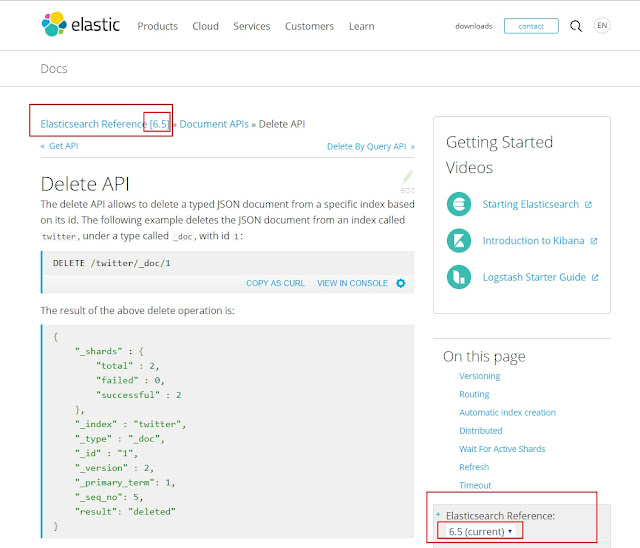Go to Delete By Query API page

click(x=366, y=146)
